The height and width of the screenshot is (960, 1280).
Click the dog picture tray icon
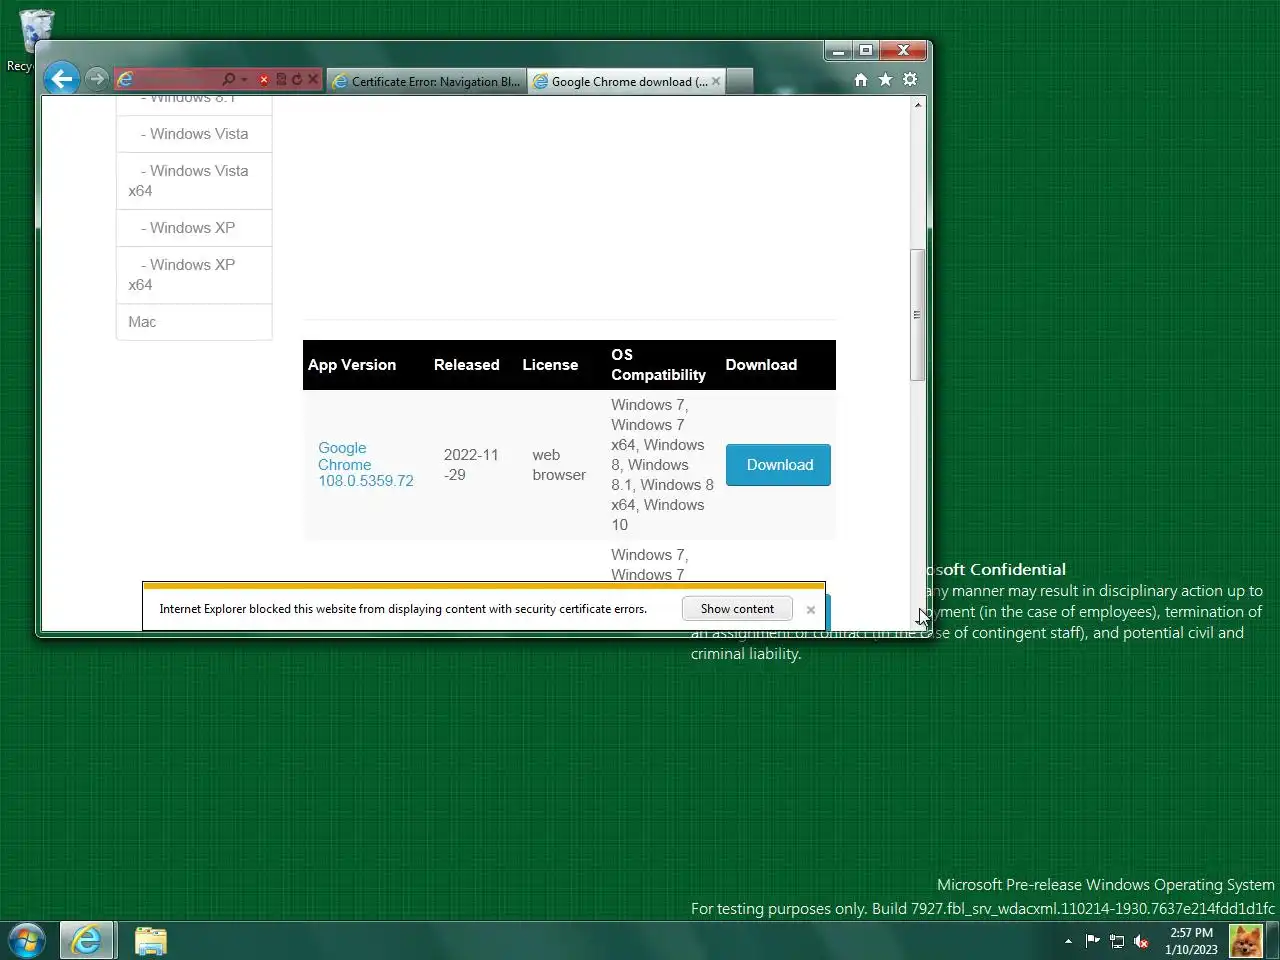pyautogui.click(x=1246, y=941)
